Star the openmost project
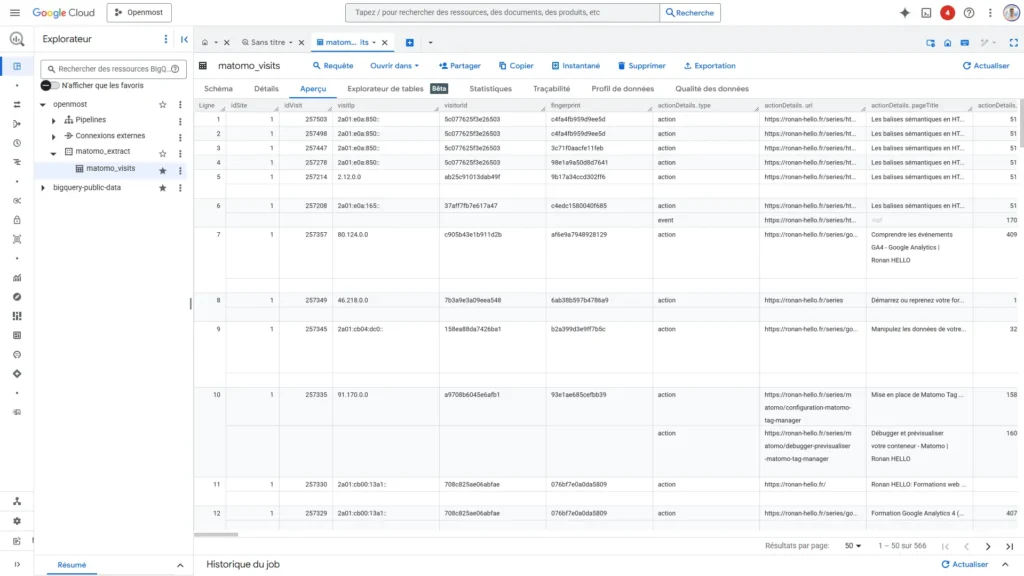 (163, 104)
